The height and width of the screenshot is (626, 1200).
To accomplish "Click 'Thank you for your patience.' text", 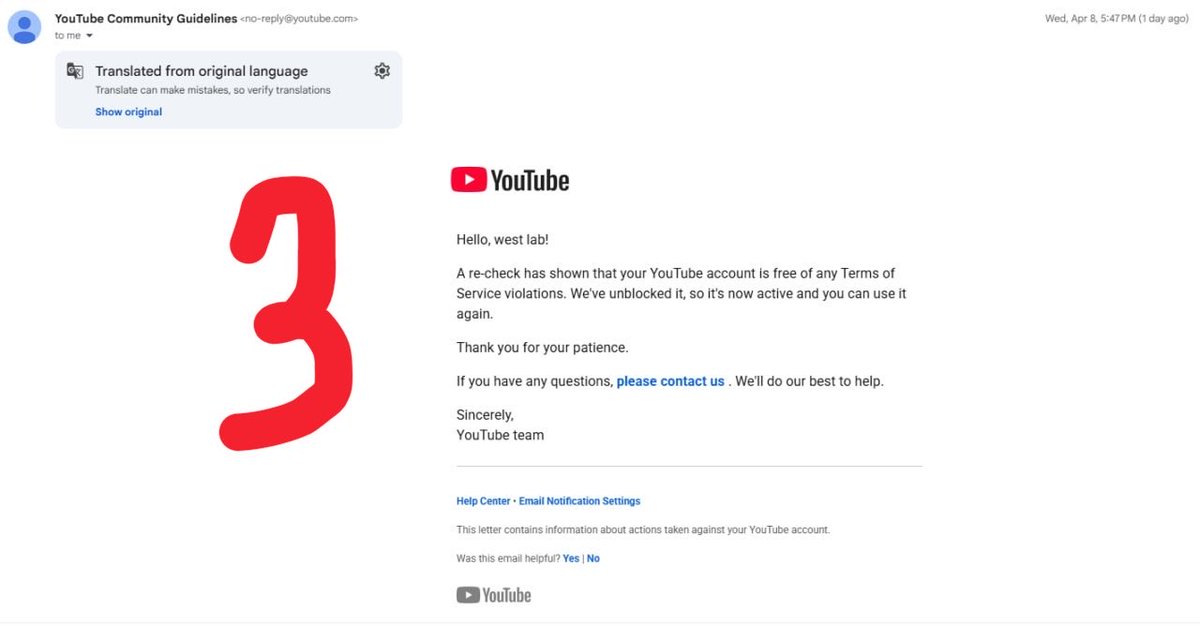I will pyautogui.click(x=542, y=348).
